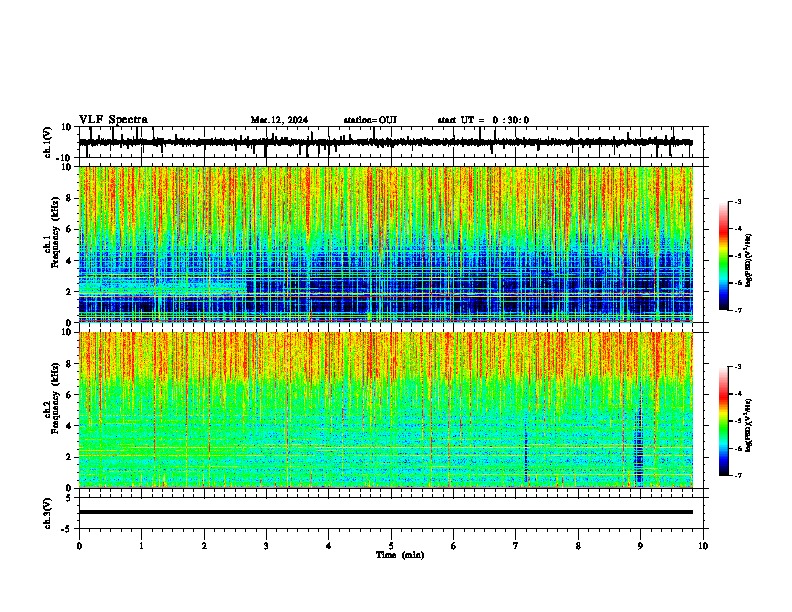Screen dimensions: 792x612
Task: Click the ch.1 spectrogram color bar
Action: [x=723, y=256]
